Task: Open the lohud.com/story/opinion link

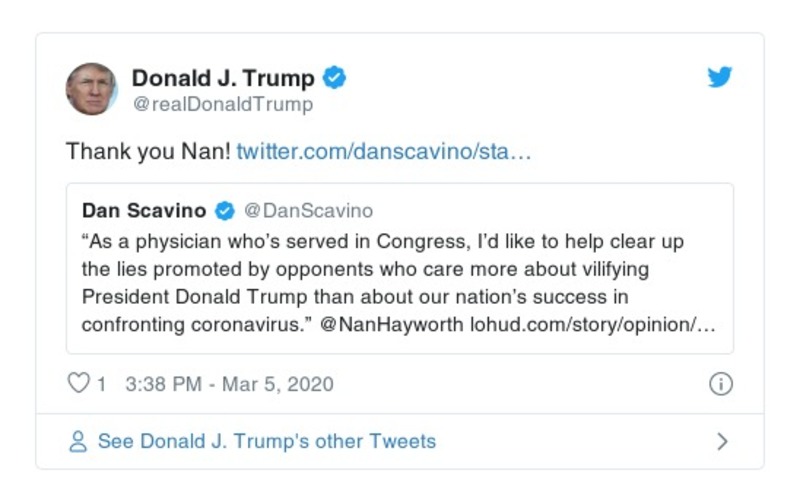Action: point(592,327)
